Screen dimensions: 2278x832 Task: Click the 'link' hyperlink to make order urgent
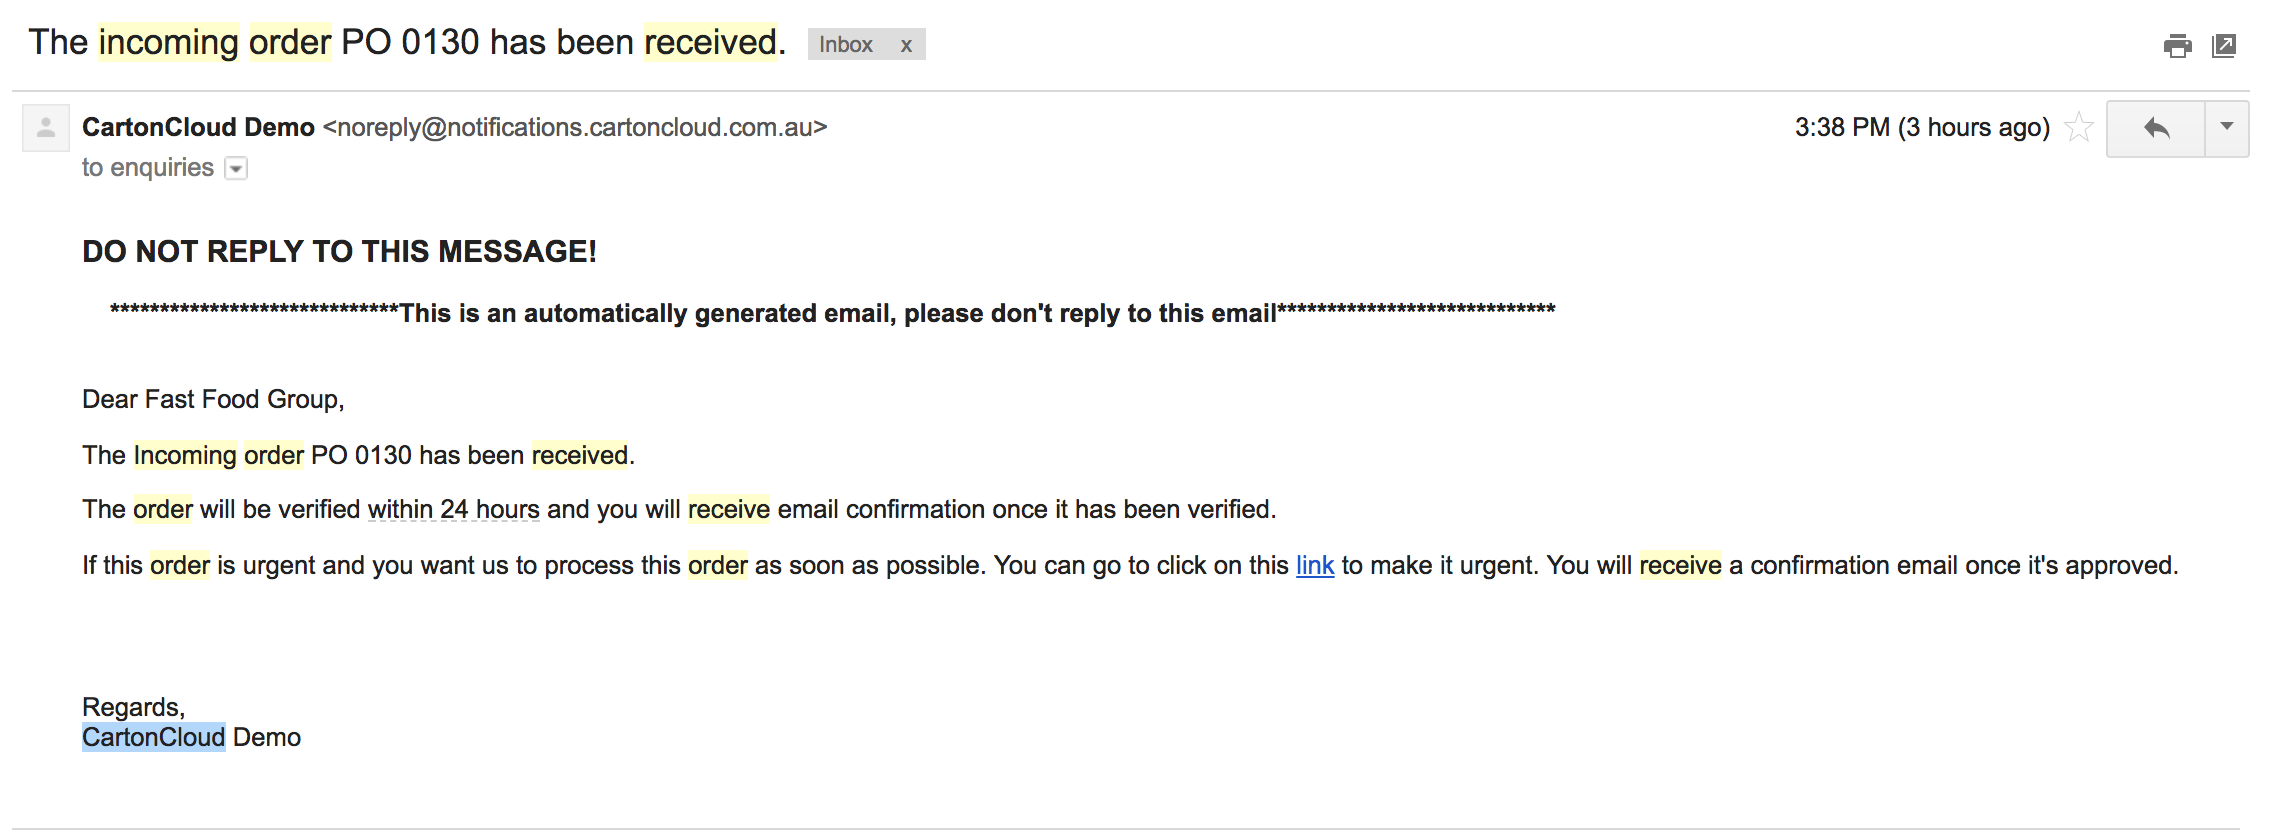coord(1315,566)
